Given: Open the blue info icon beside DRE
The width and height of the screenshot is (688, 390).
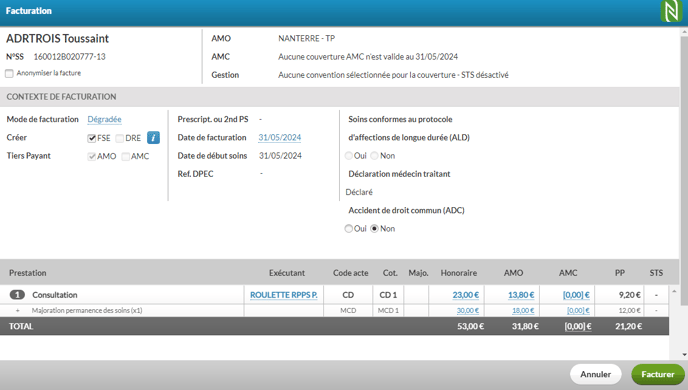Looking at the screenshot, I should (153, 138).
